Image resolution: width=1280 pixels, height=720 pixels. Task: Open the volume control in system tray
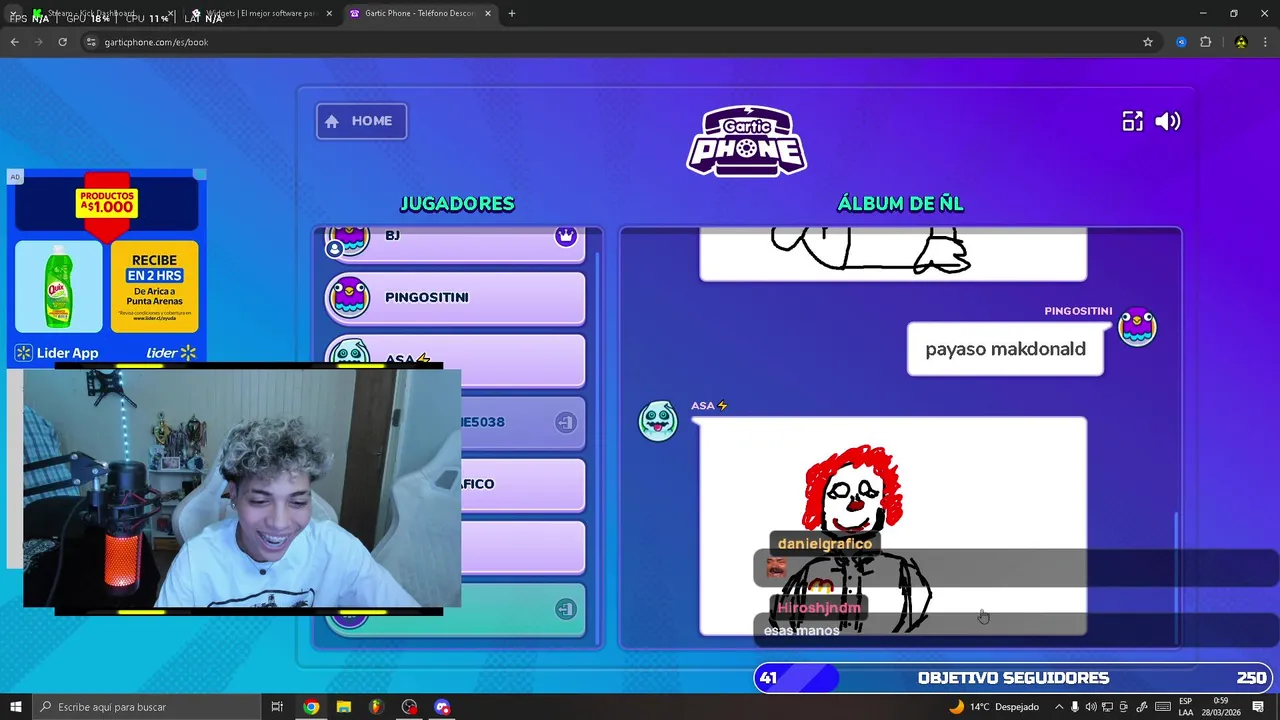[x=1091, y=707]
